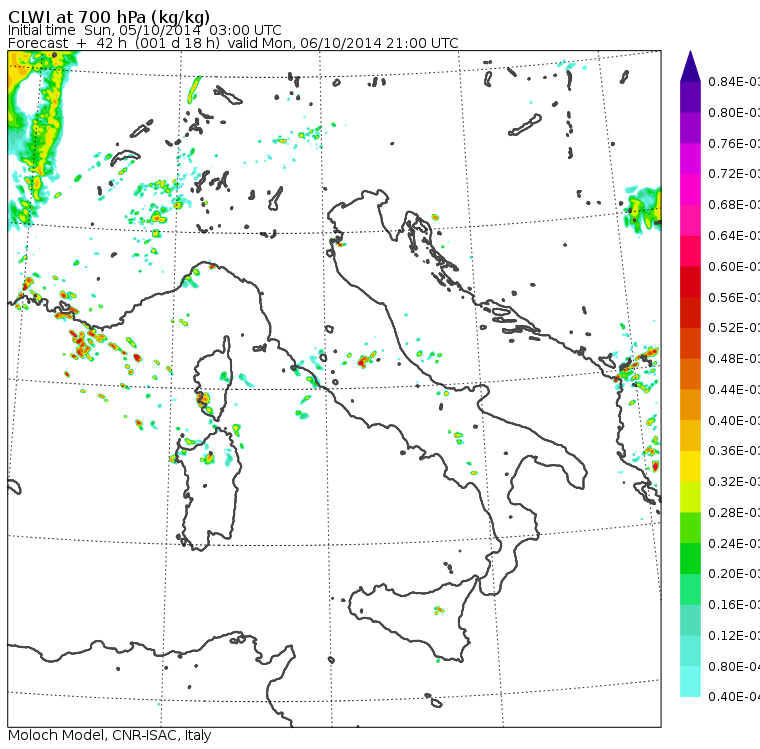Click the island of Sicily on the map
This screenshot has width=760, height=749.
pyautogui.click(x=412, y=618)
